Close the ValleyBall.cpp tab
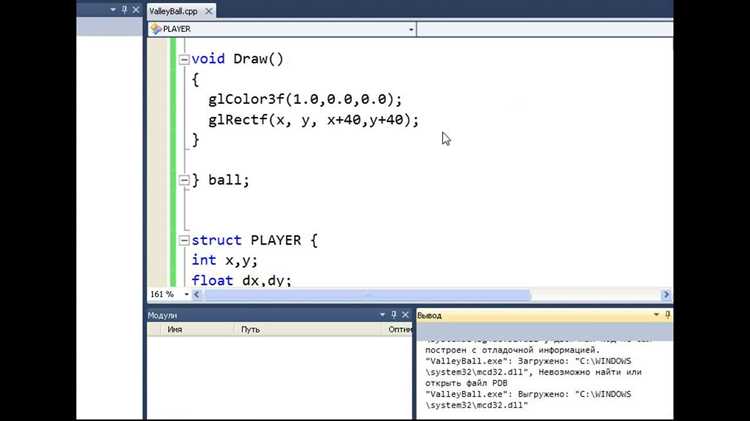Viewport: 750px width, 421px height. click(209, 11)
